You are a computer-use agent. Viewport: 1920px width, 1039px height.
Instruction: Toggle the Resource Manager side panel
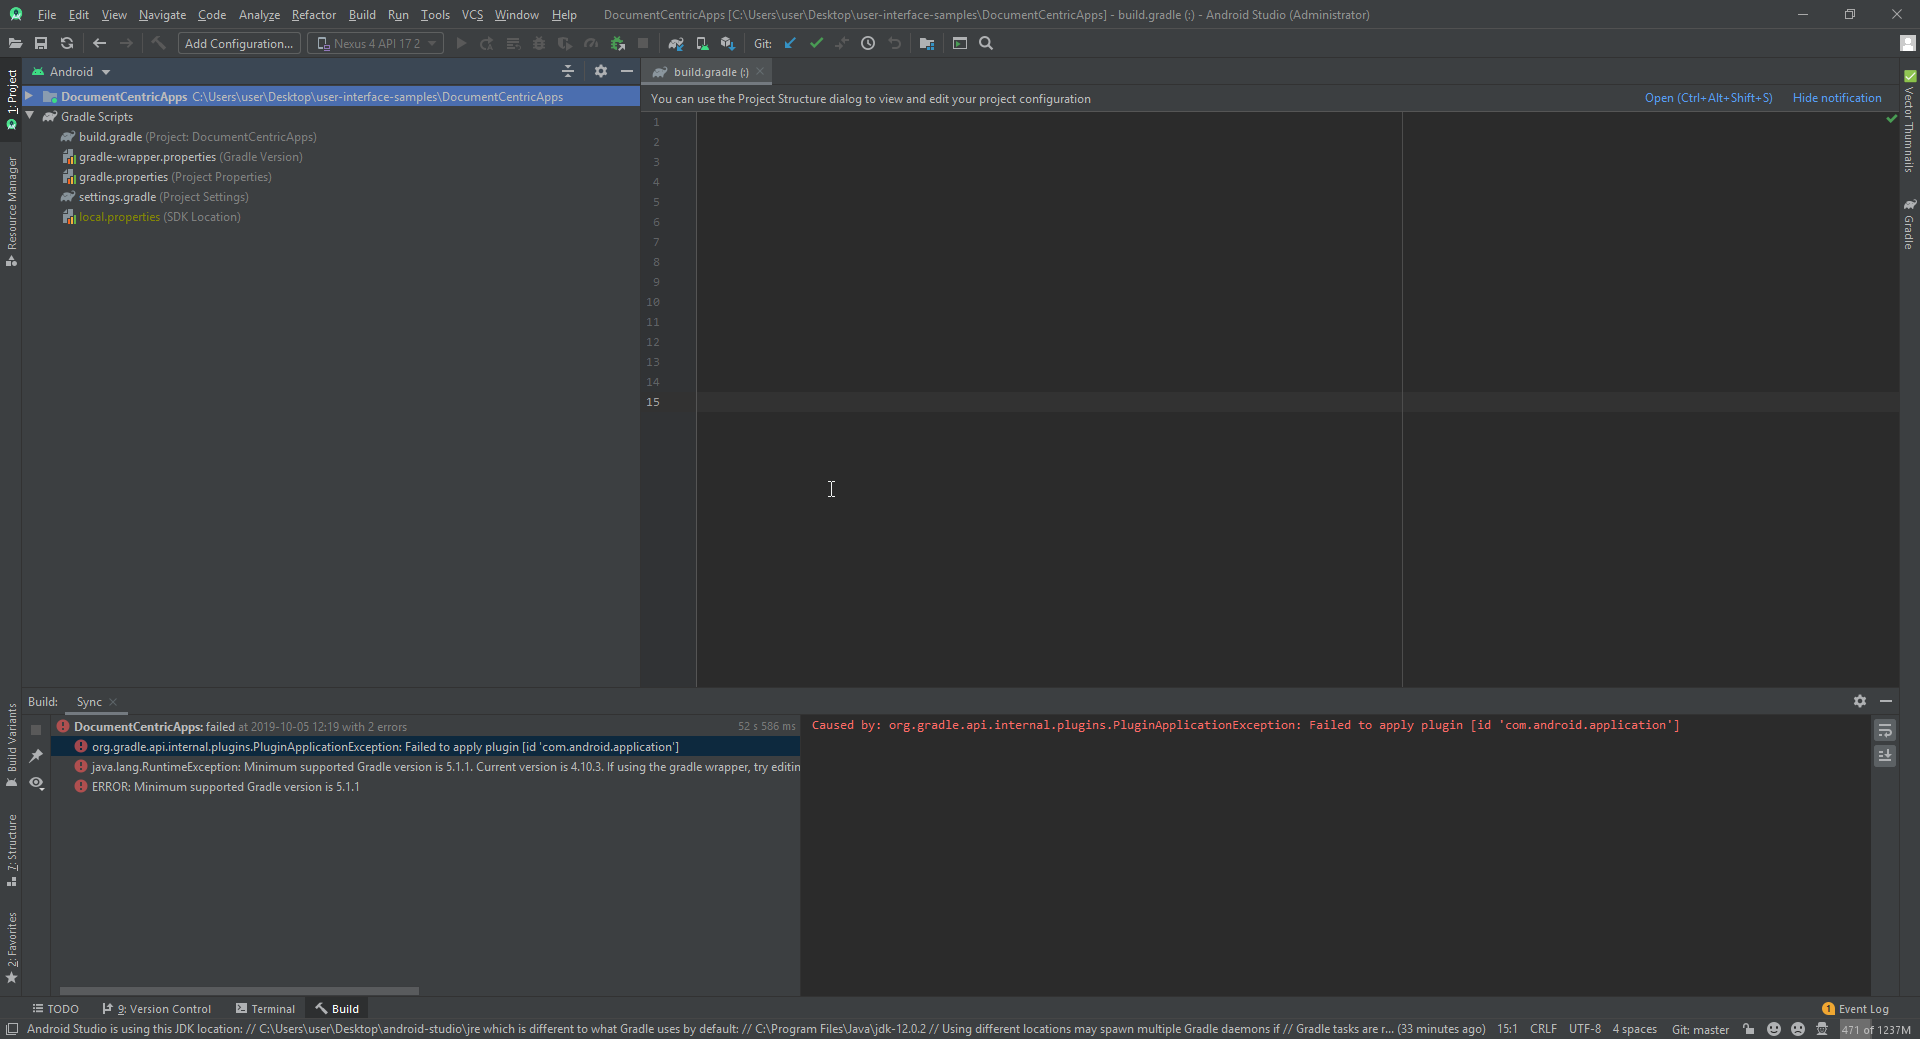pyautogui.click(x=12, y=211)
